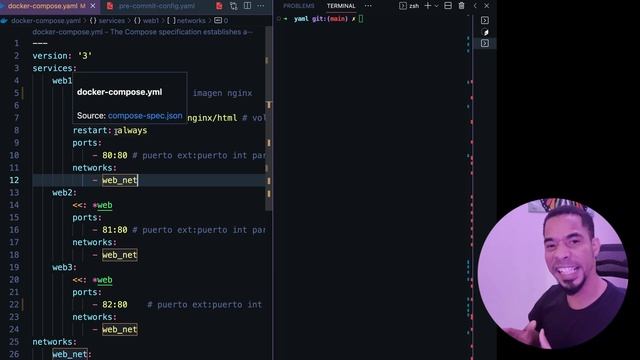The height and width of the screenshot is (360, 640).
Task: Click the 0 item breadcrumb segment
Action: tap(221, 20)
